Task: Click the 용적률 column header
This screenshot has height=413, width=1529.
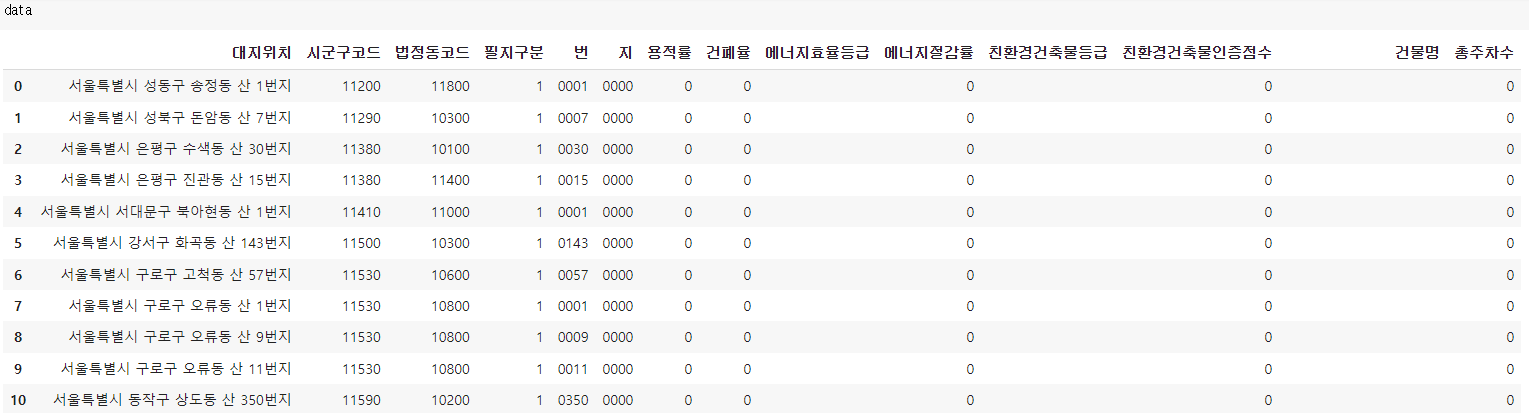Action: point(669,52)
